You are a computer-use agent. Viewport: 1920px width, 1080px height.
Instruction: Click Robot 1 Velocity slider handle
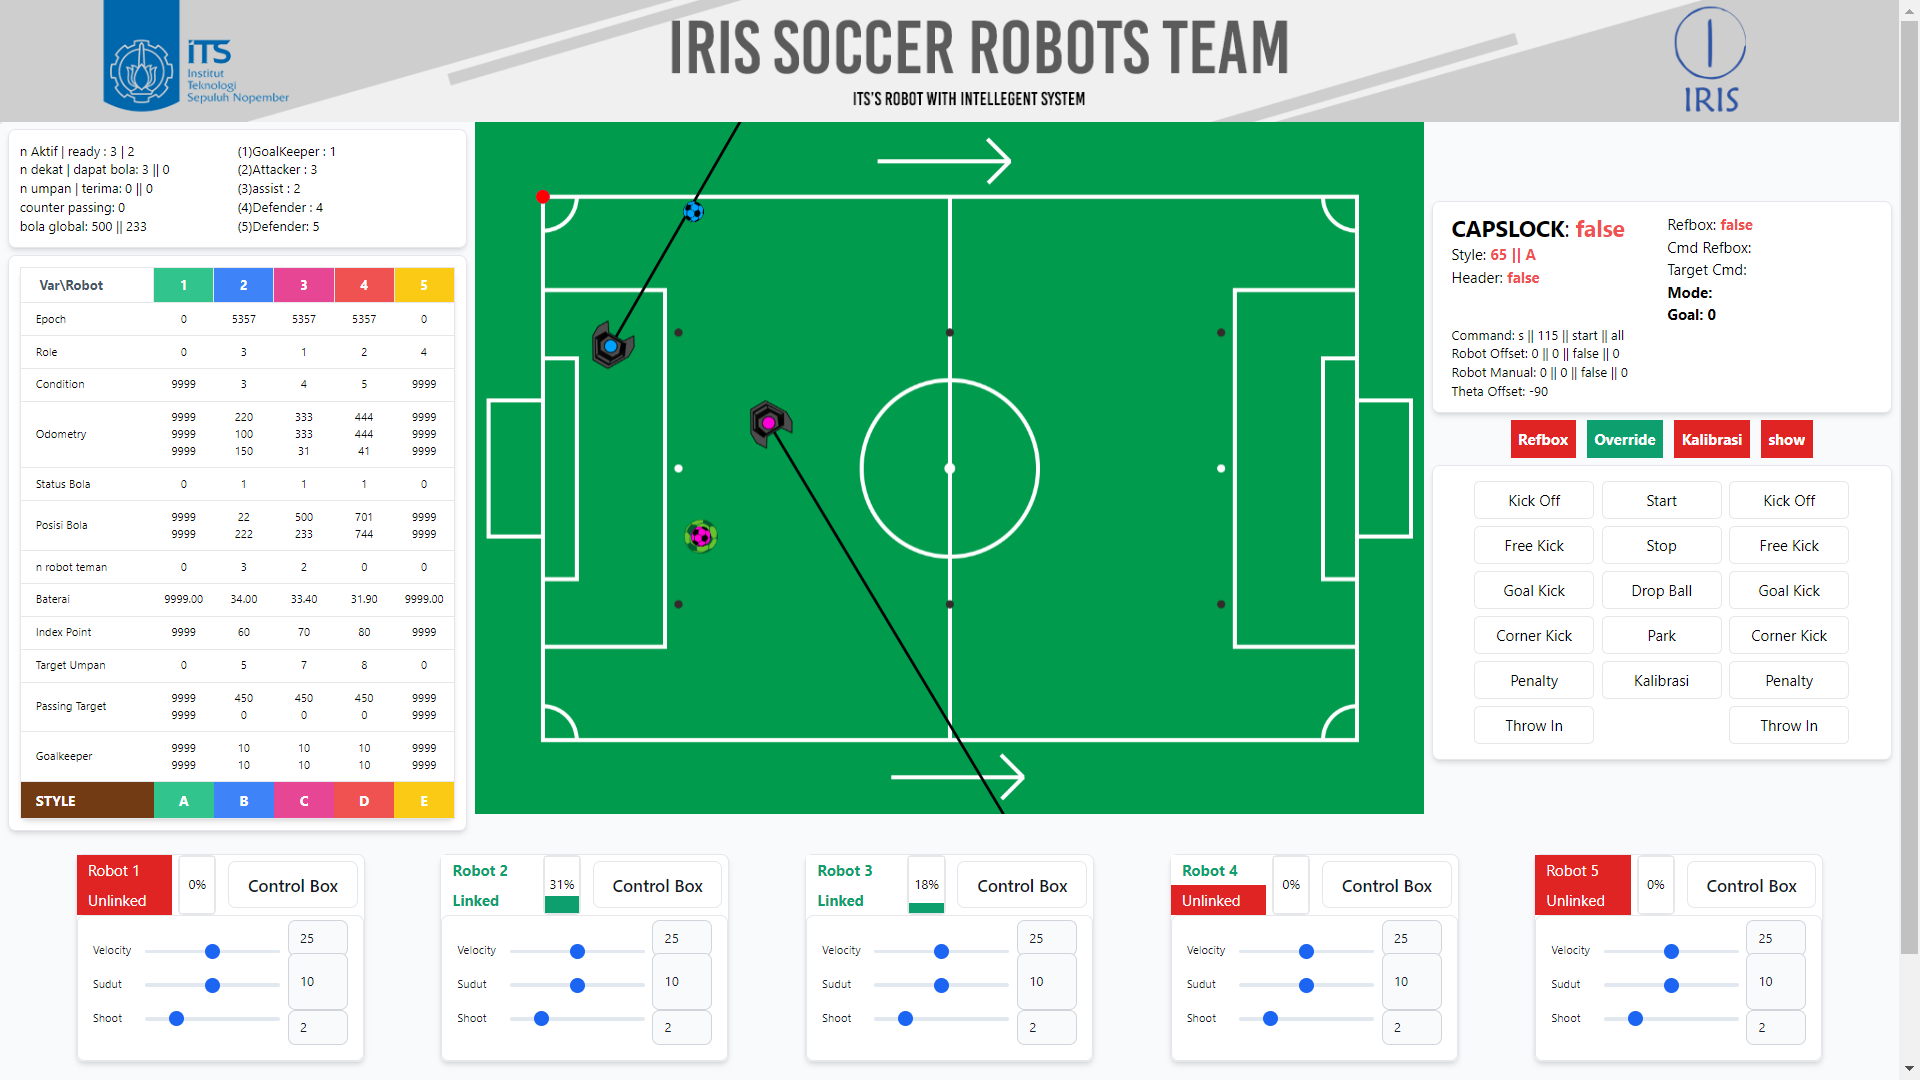pos(212,951)
